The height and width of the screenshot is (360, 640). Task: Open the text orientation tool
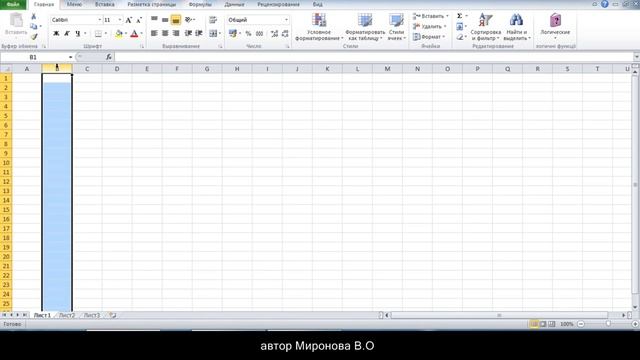point(189,19)
